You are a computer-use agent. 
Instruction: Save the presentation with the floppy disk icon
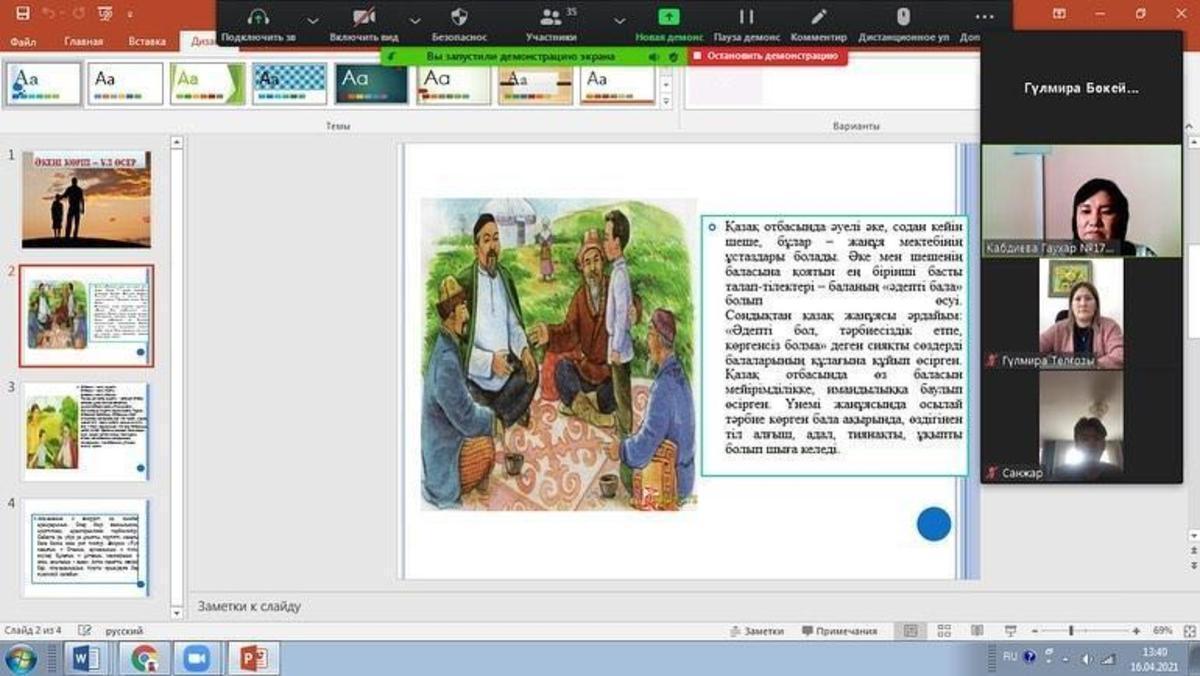pos(22,13)
